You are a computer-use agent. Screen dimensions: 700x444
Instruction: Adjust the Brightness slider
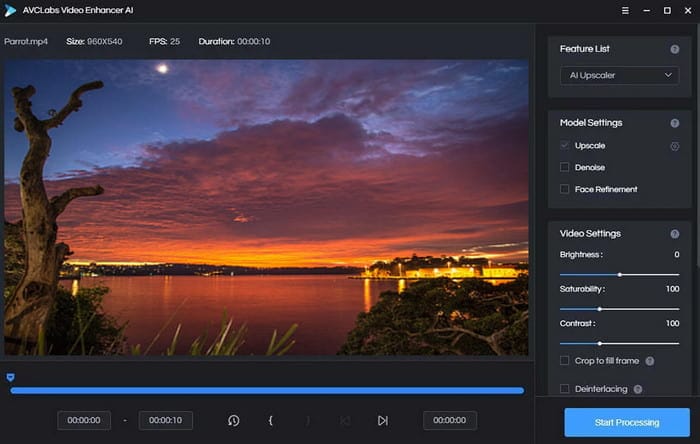click(x=620, y=275)
